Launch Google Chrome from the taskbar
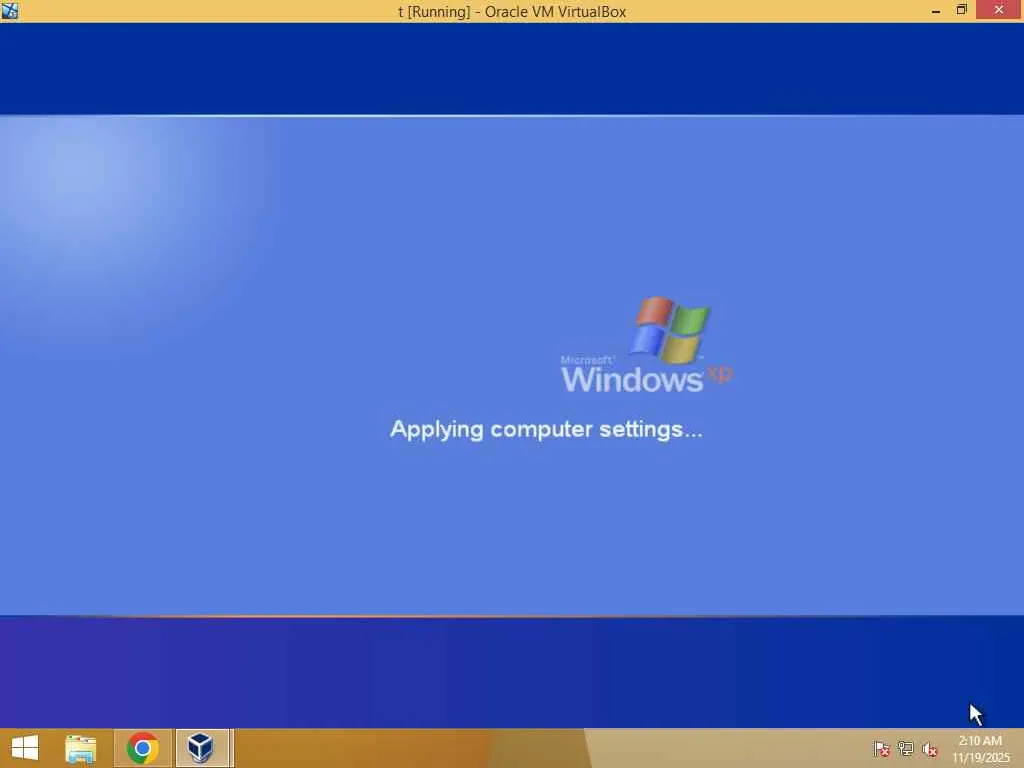 [x=143, y=748]
